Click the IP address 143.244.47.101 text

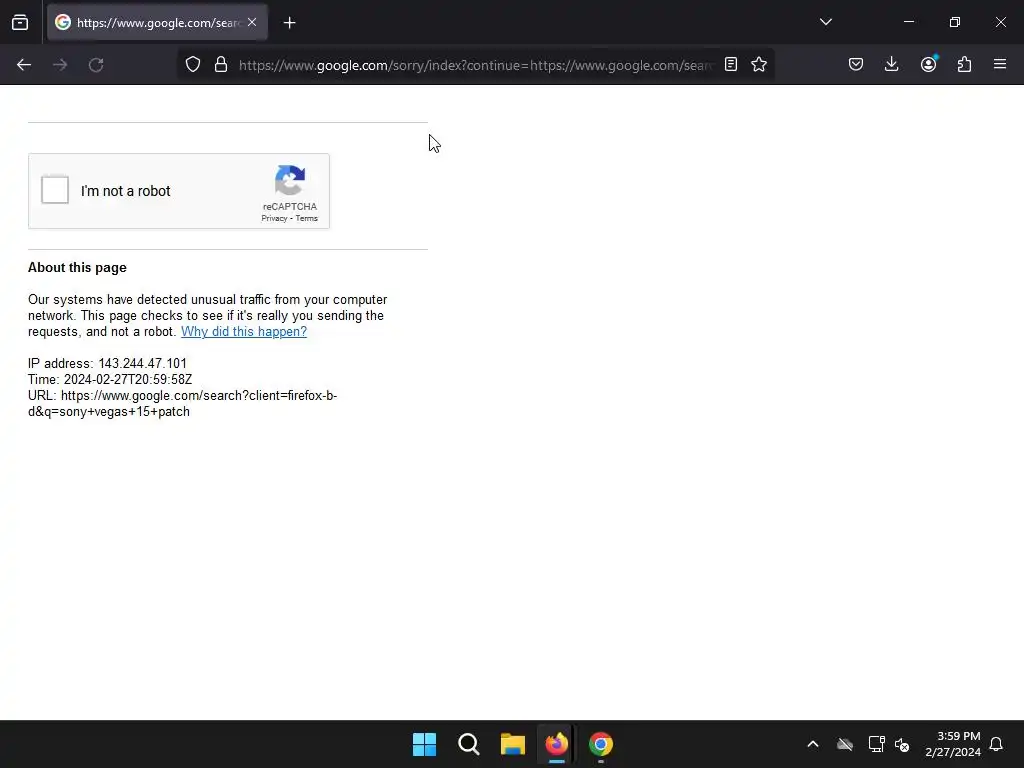pos(107,363)
